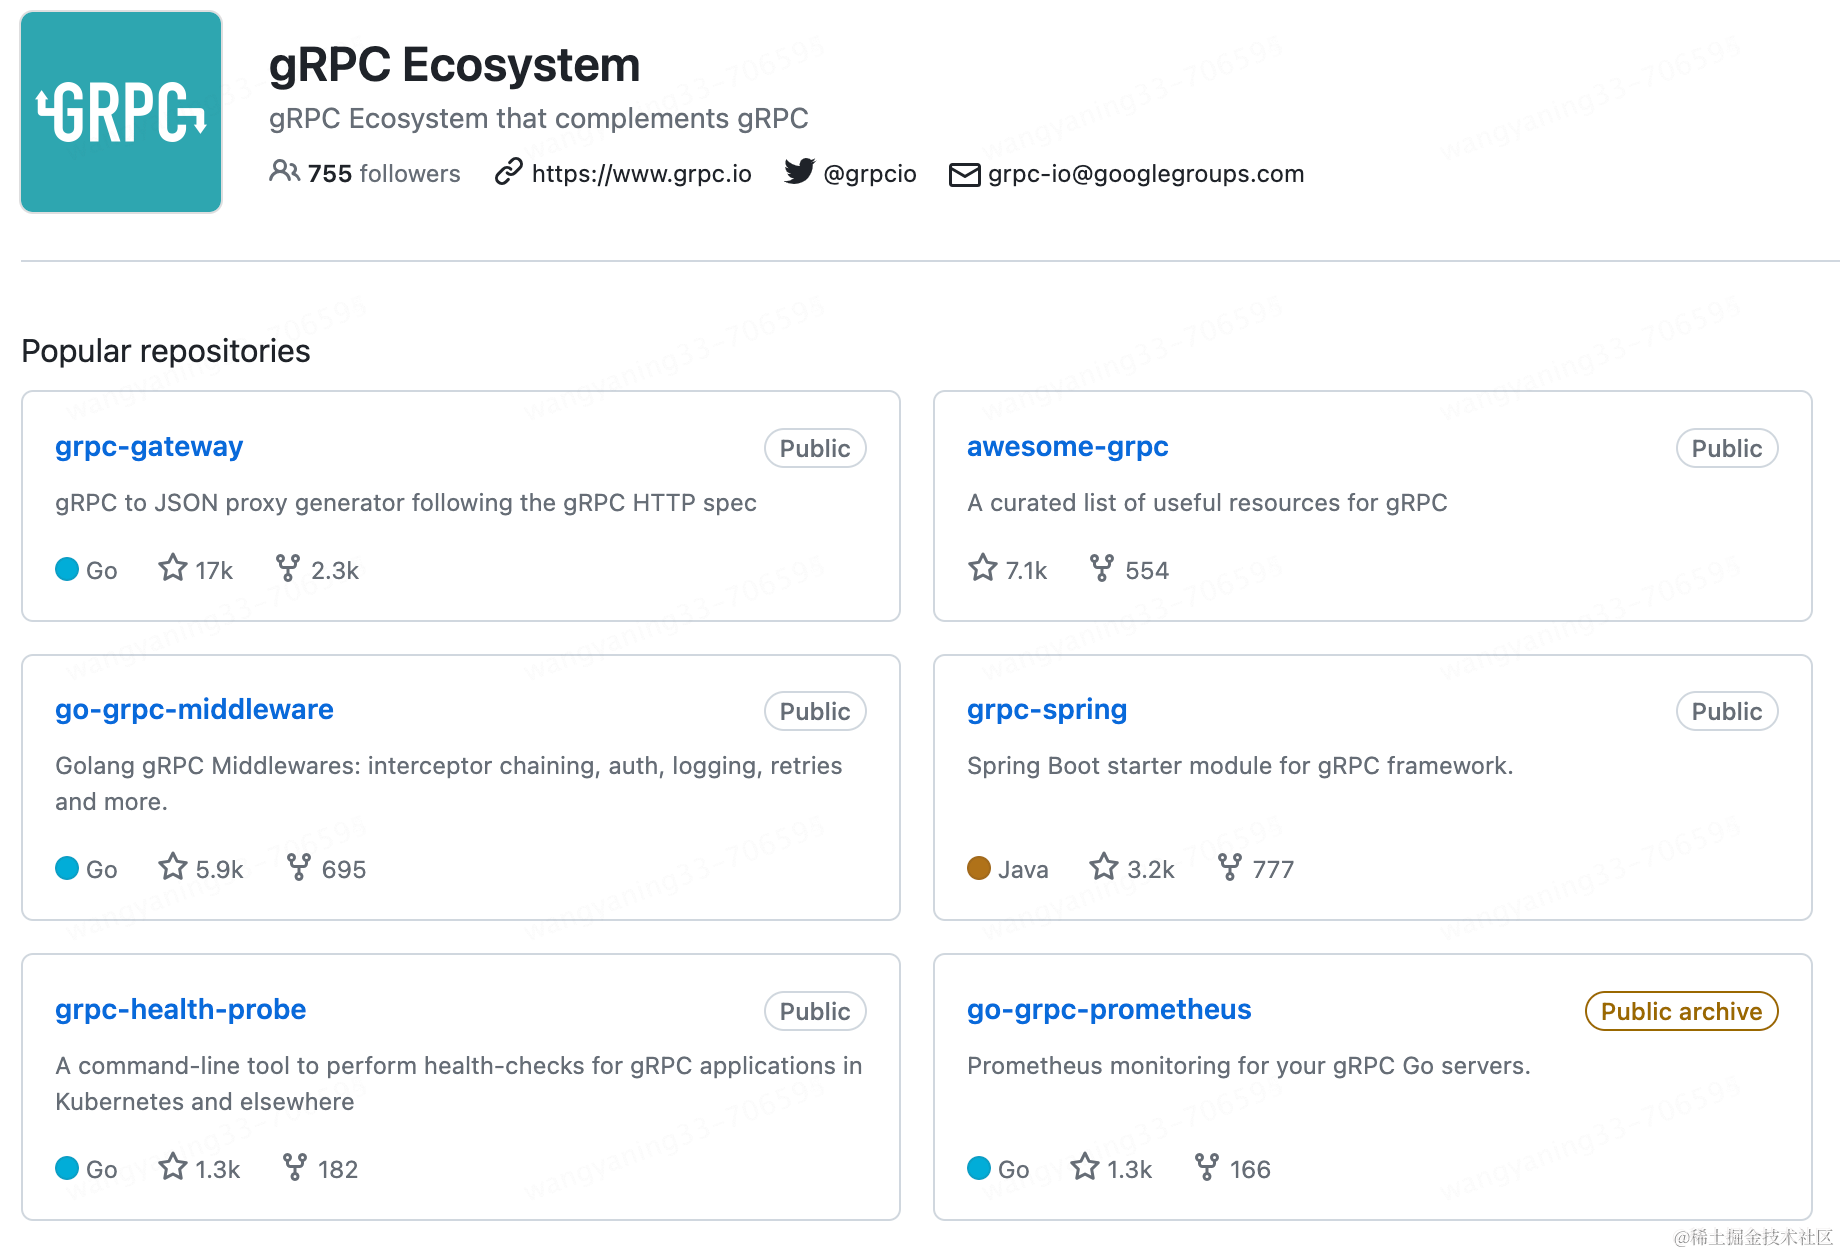The image size is (1840, 1254).
Task: Open the grpc-gateway repository
Action: click(x=149, y=446)
